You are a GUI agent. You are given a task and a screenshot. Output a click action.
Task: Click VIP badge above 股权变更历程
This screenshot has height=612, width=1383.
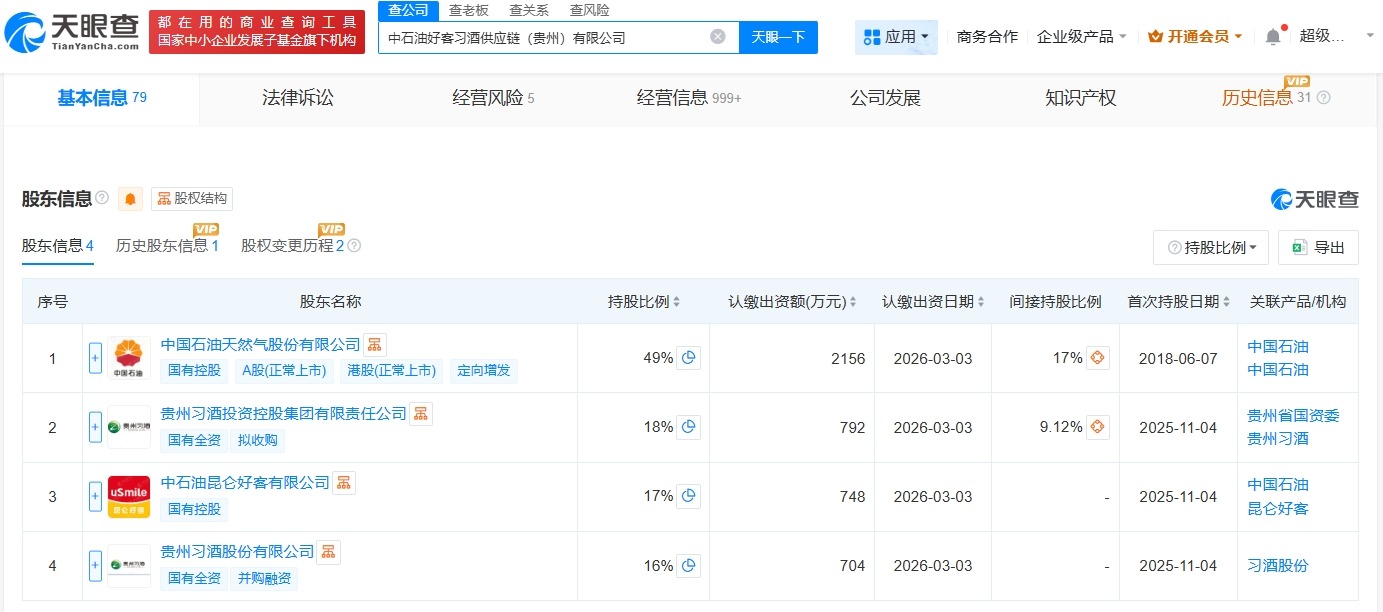[x=331, y=228]
